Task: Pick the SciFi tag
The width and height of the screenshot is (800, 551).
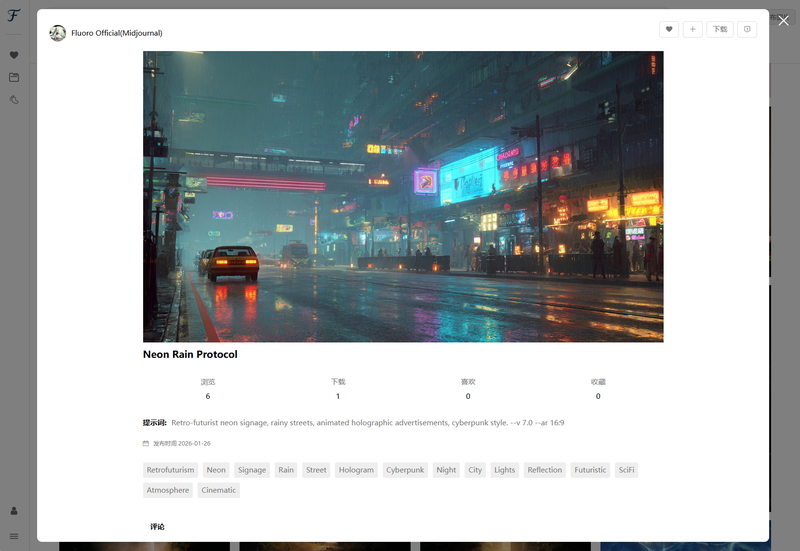Action: click(x=626, y=470)
